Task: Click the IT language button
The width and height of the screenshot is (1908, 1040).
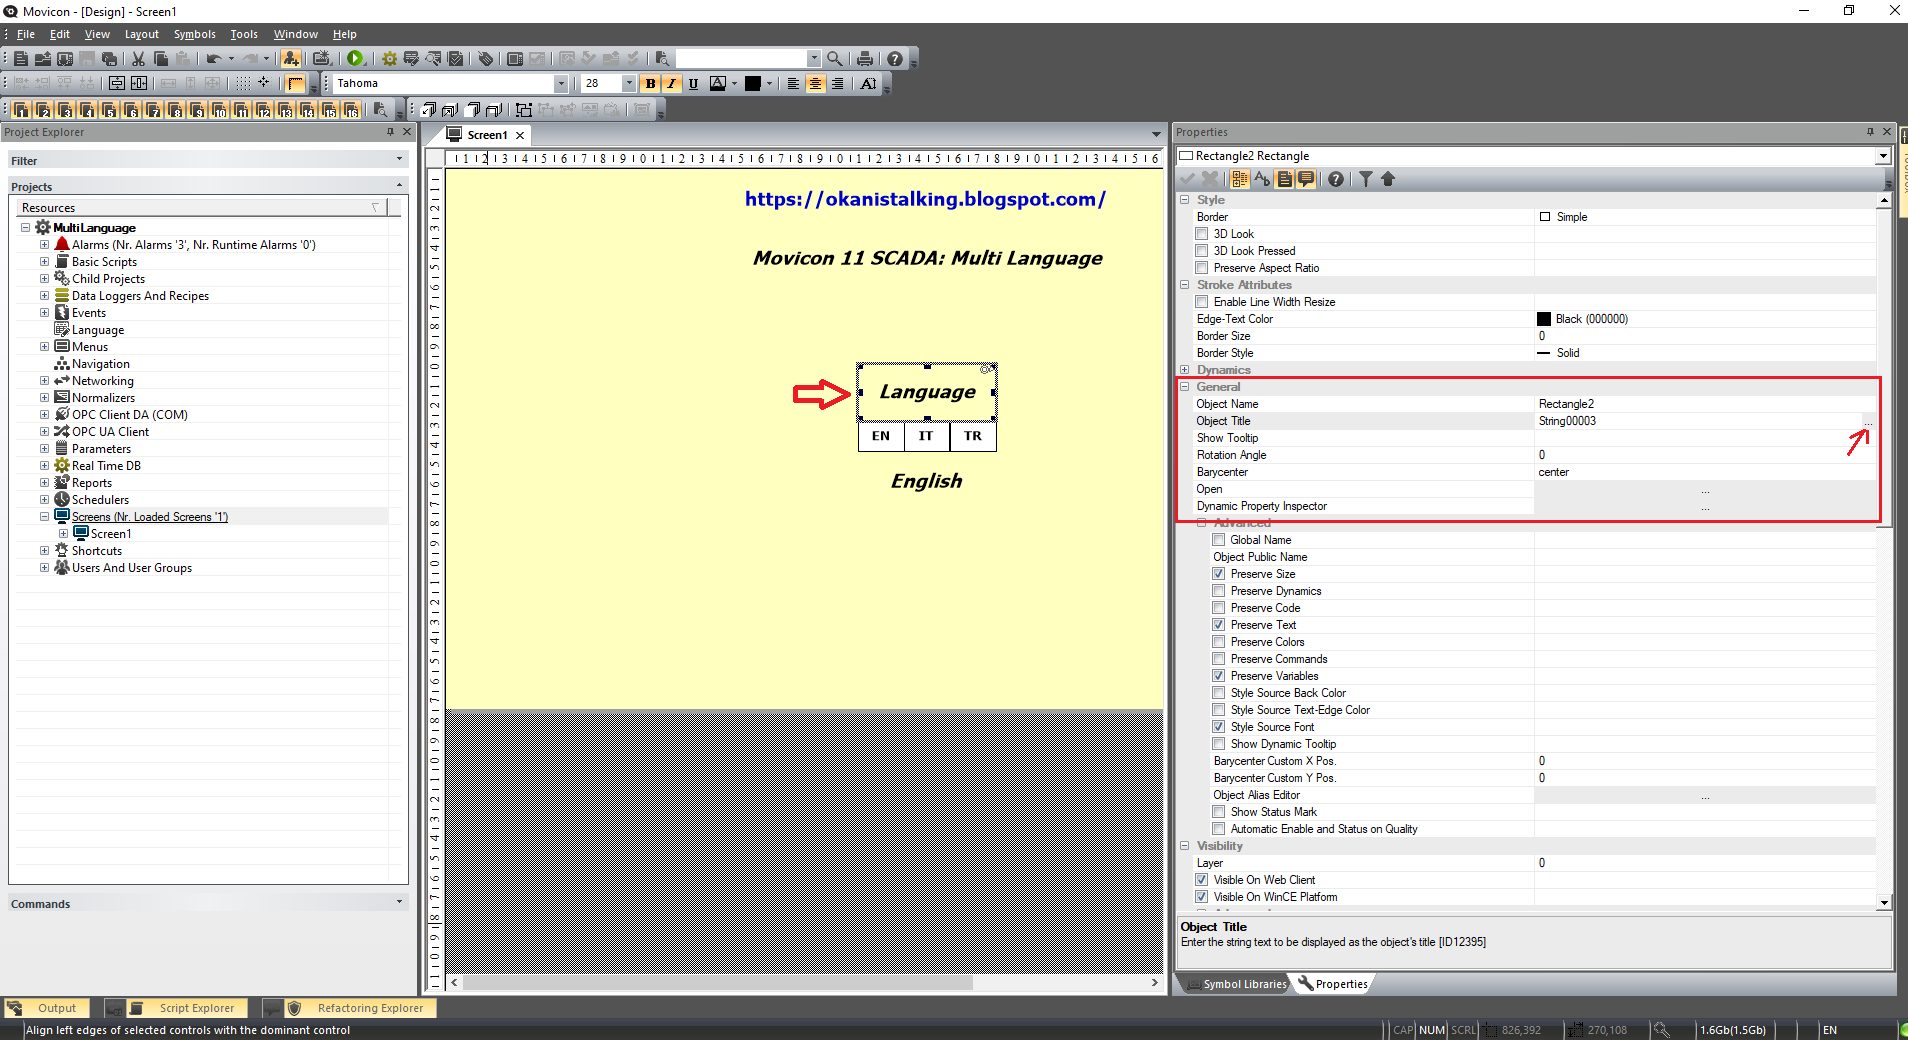Action: click(x=926, y=436)
